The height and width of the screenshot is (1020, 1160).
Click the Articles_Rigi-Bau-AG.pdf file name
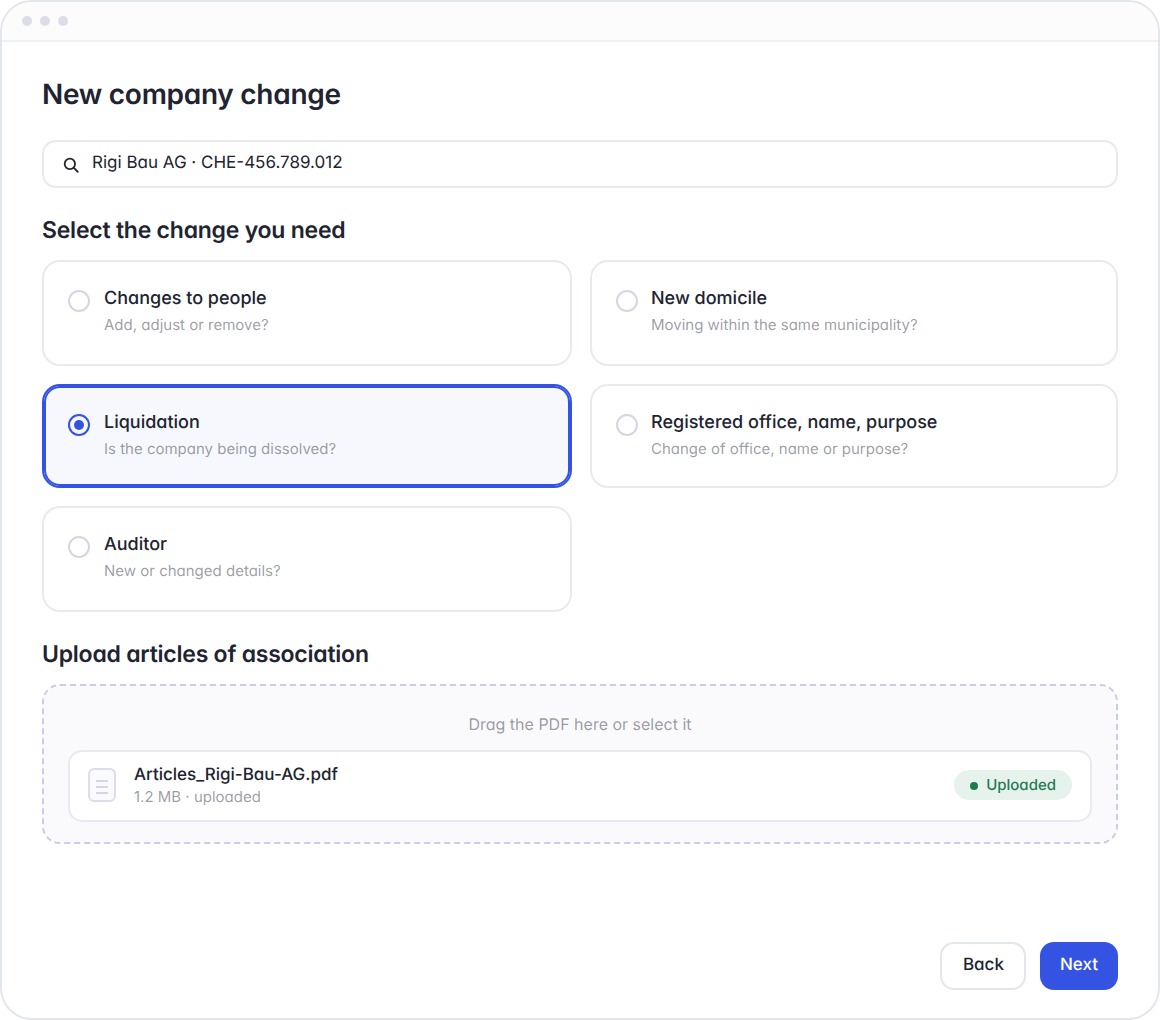(x=235, y=774)
